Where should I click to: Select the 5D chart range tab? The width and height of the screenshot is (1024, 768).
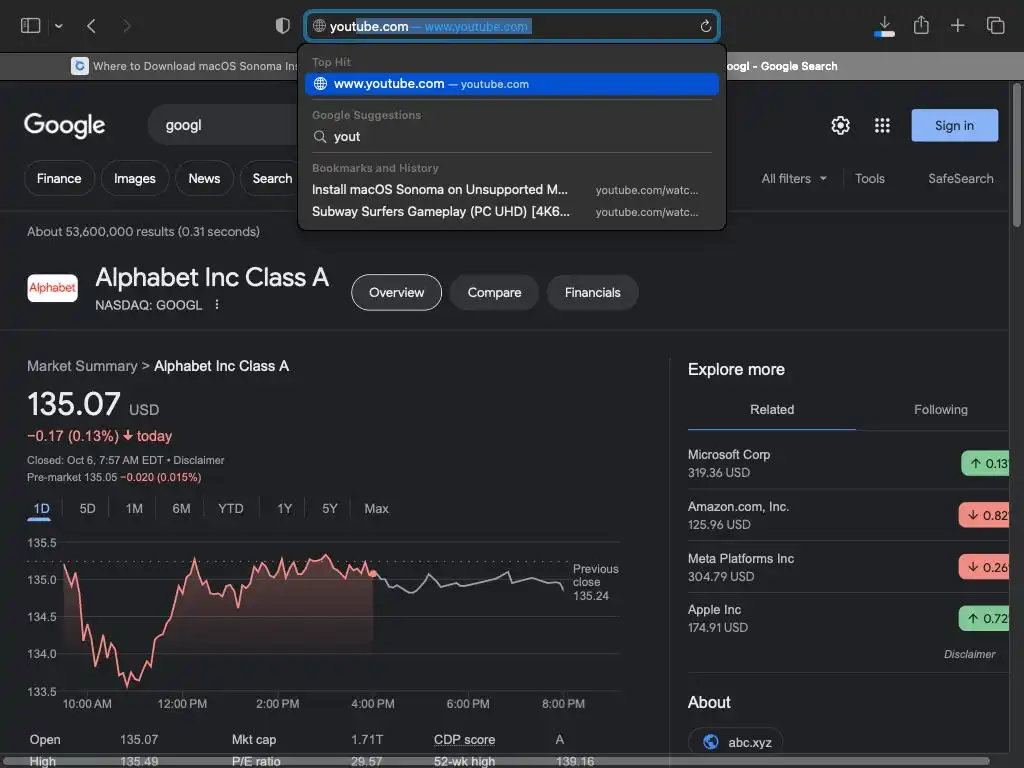click(x=87, y=508)
